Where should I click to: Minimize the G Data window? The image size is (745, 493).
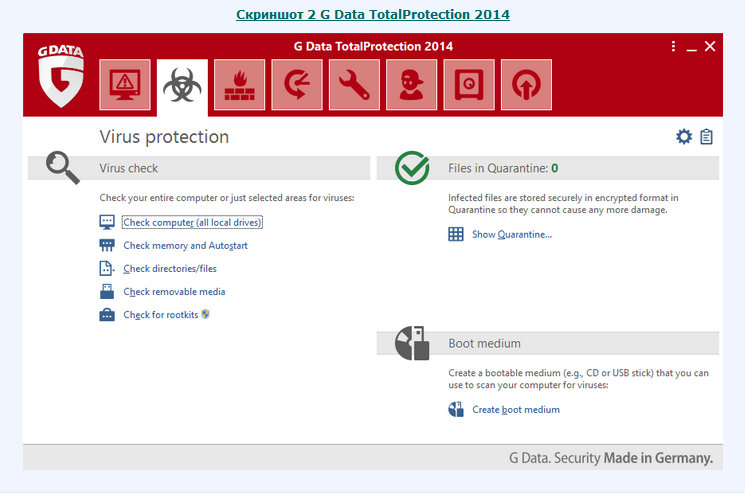click(692, 48)
